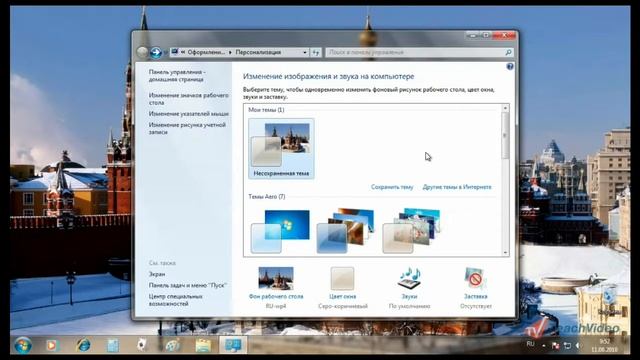The image size is (640, 360).
Task: Select the third Aero theme thumbnail
Action: click(411, 231)
